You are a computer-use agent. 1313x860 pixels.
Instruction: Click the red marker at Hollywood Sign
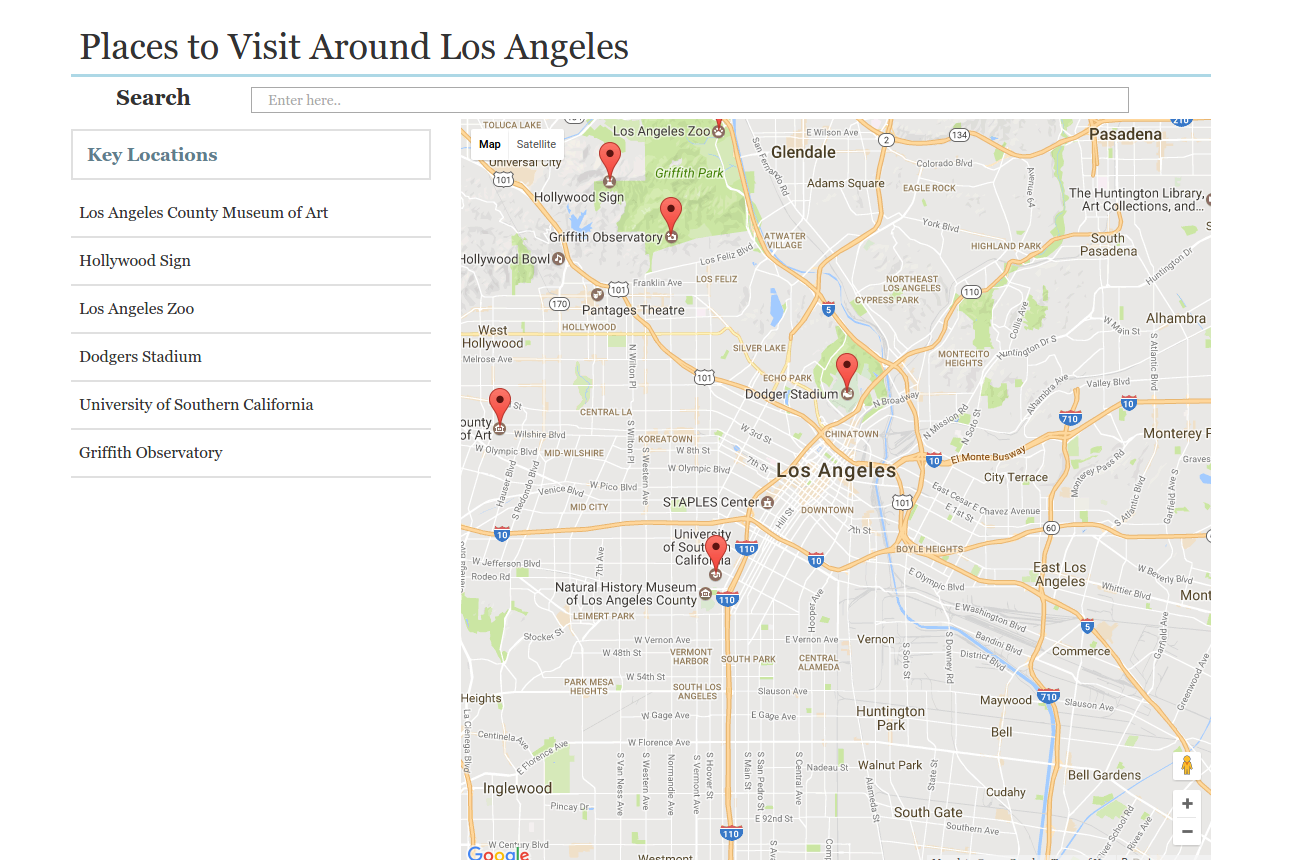pos(609,160)
